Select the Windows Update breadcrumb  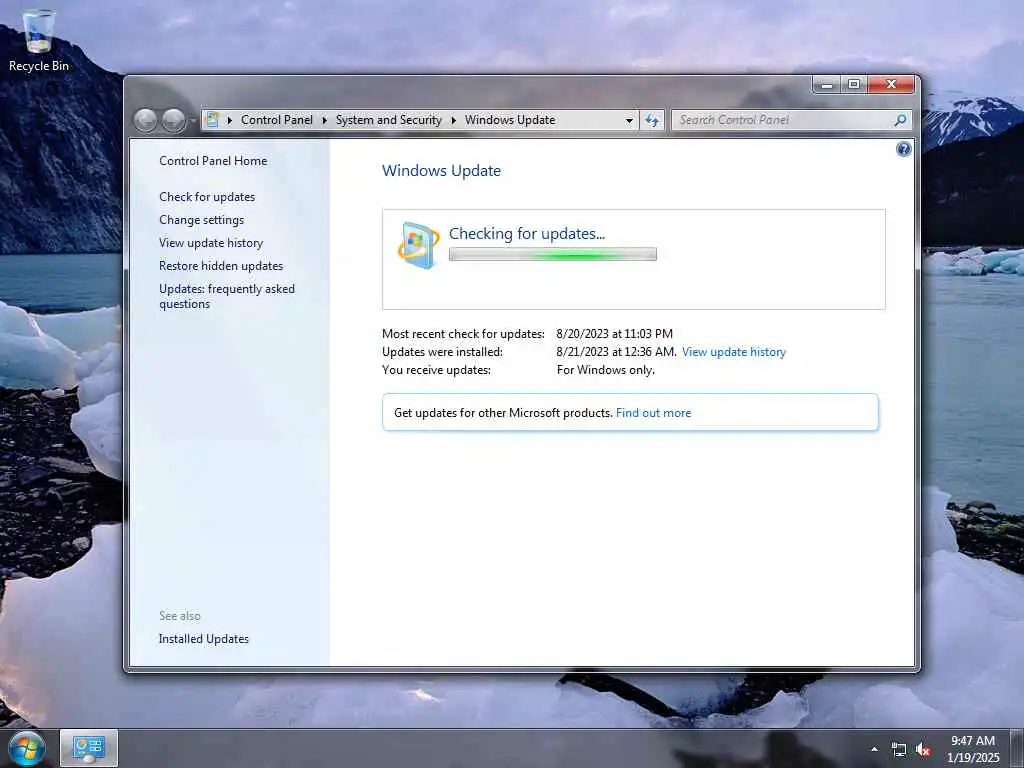point(510,120)
